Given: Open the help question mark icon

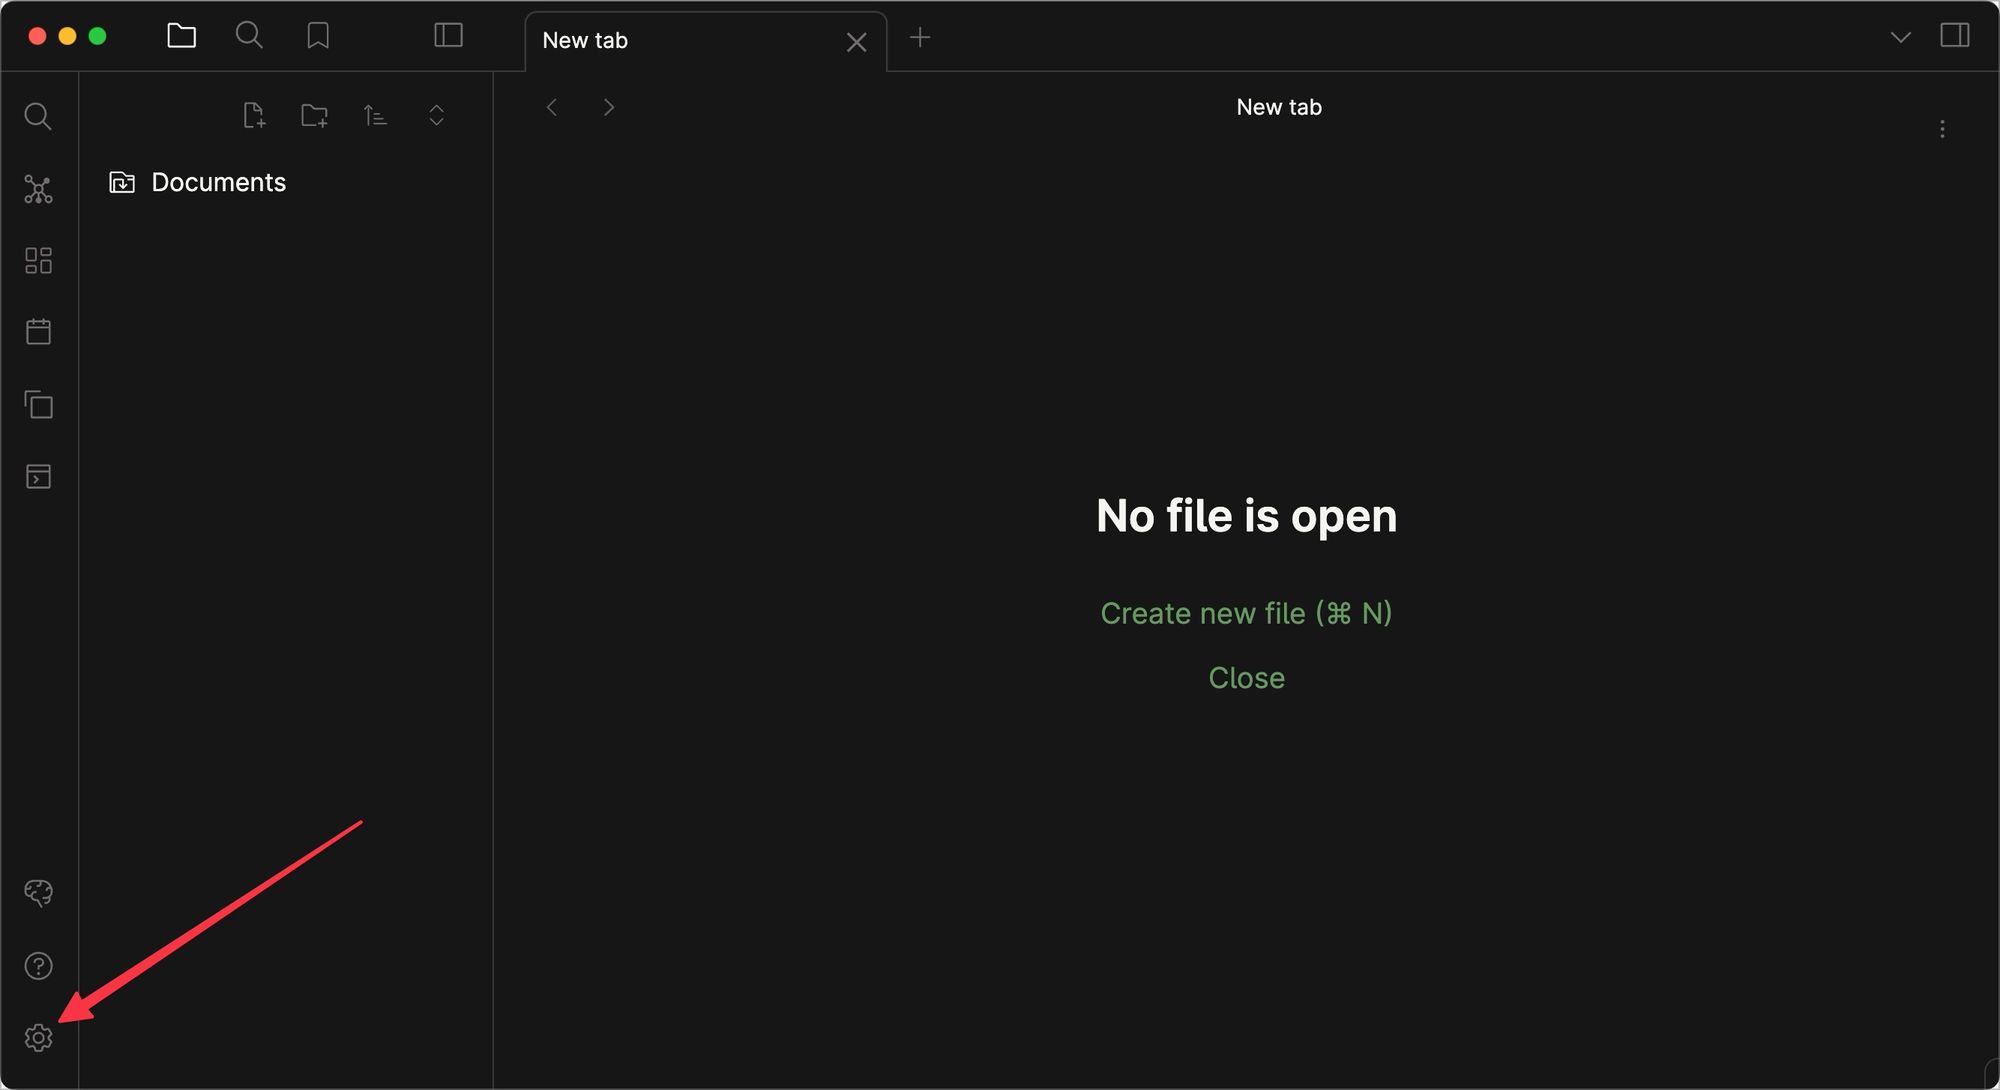Looking at the screenshot, I should point(38,965).
